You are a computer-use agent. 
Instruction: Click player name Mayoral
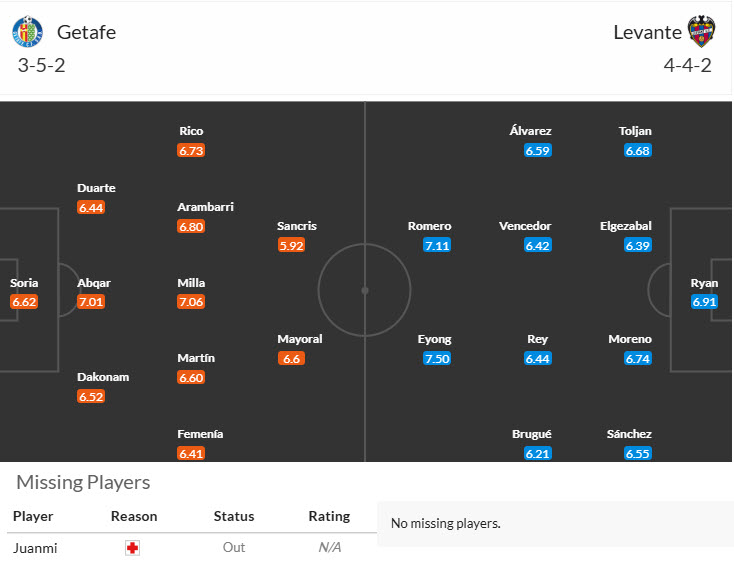coord(299,339)
